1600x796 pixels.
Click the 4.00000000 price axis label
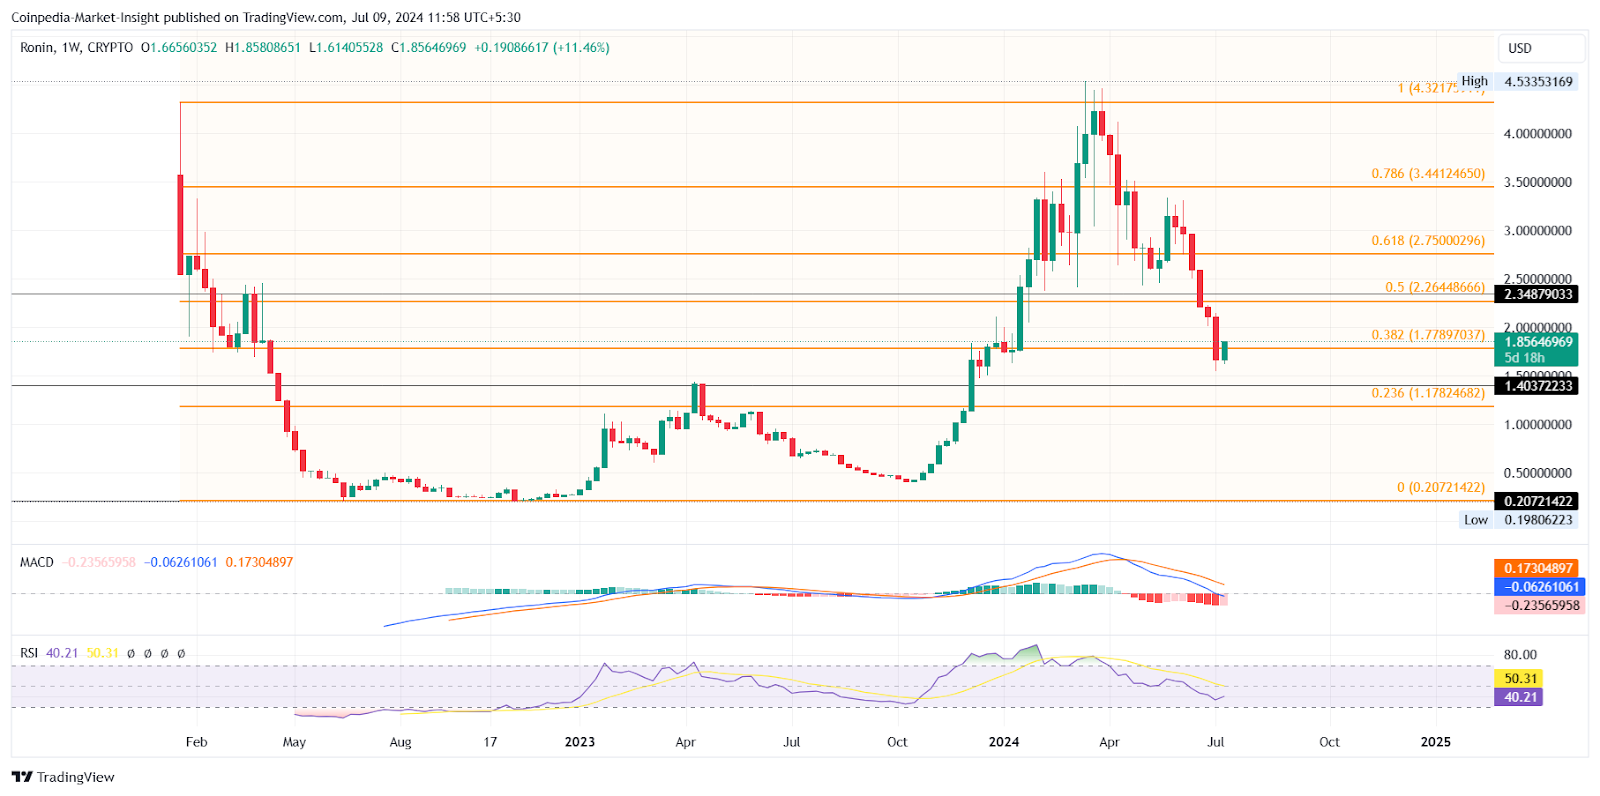click(x=1538, y=133)
